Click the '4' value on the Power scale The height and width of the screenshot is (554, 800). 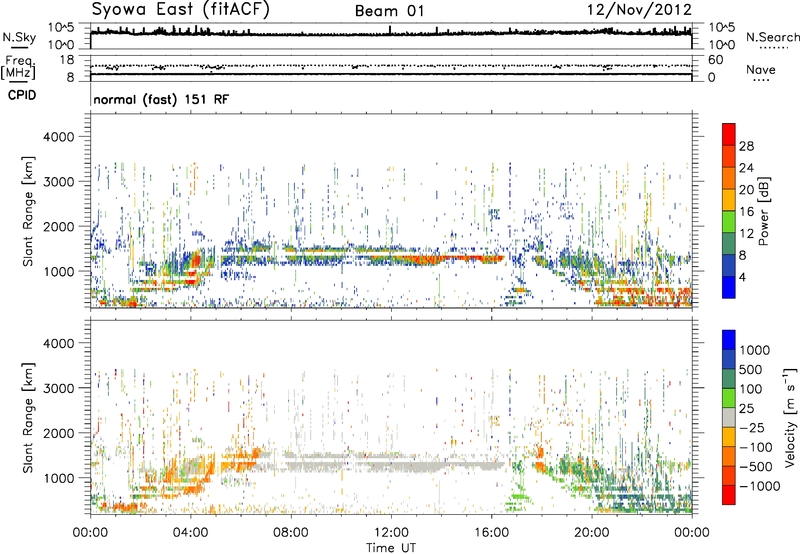742,278
